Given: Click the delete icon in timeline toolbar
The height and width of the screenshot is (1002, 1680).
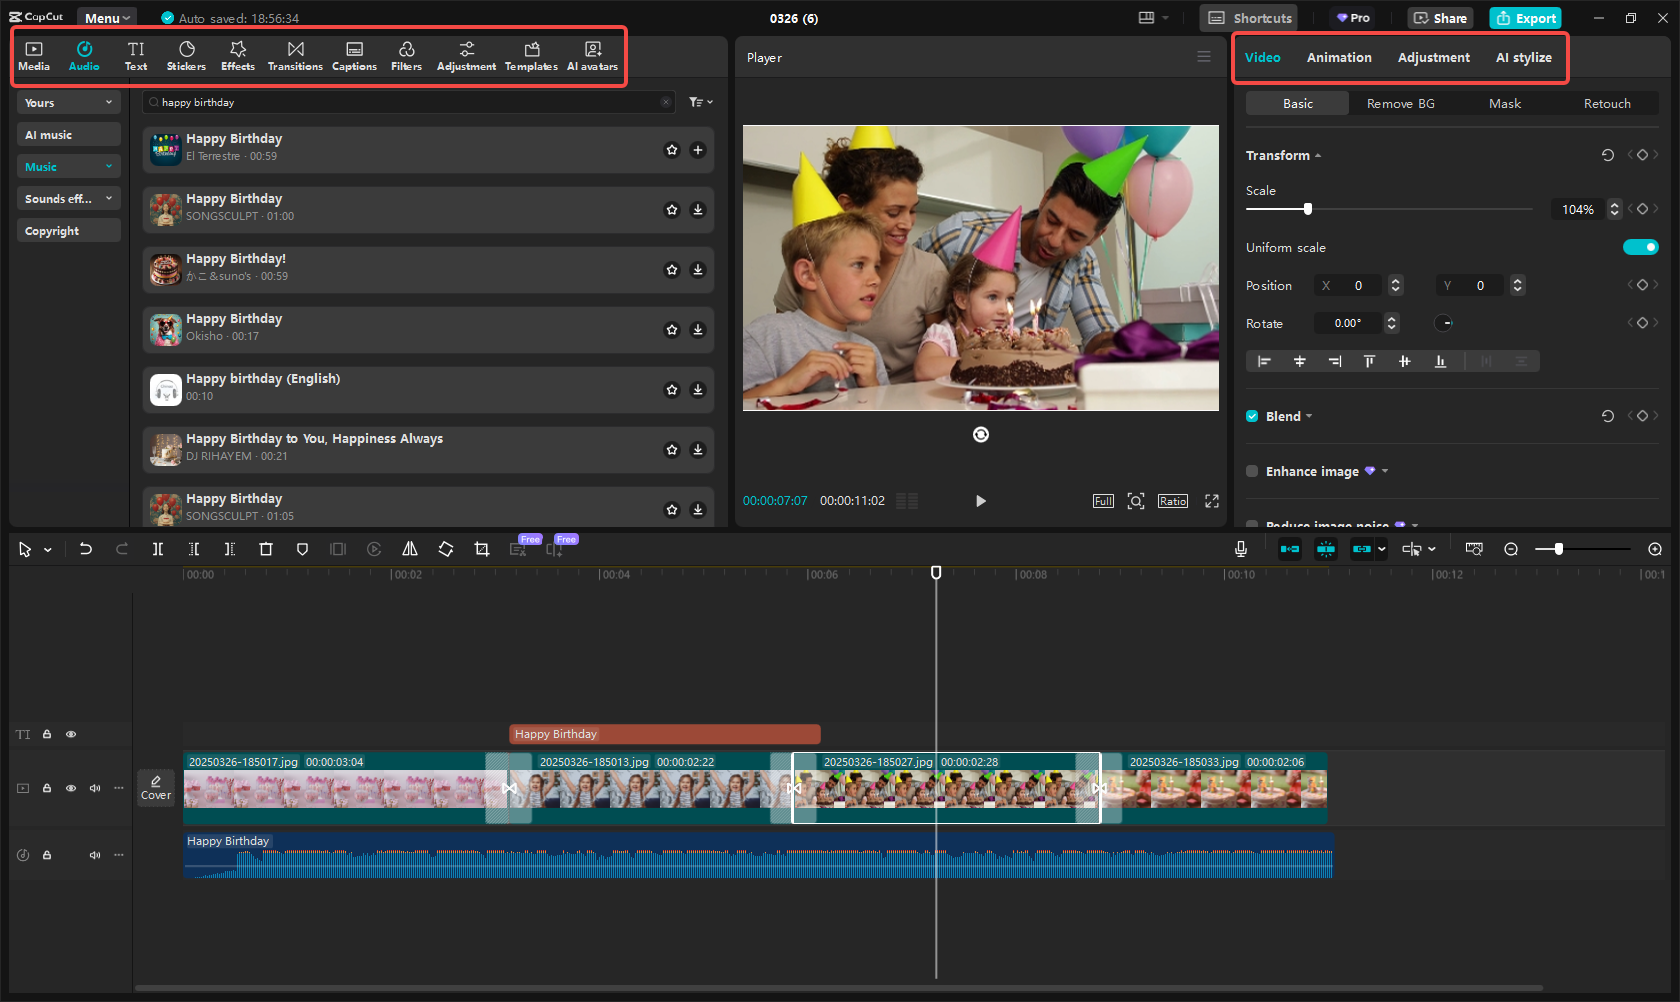Looking at the screenshot, I should tap(266, 549).
